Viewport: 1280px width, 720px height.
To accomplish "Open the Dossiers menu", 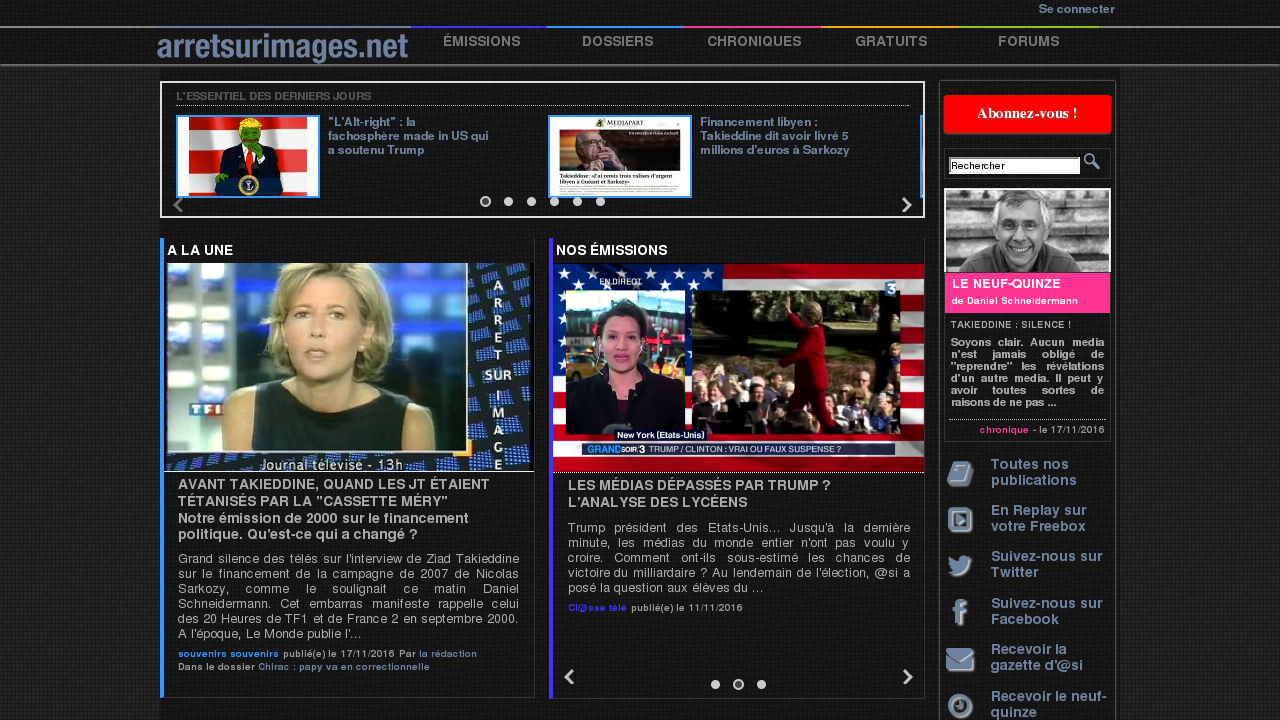I will click(617, 42).
